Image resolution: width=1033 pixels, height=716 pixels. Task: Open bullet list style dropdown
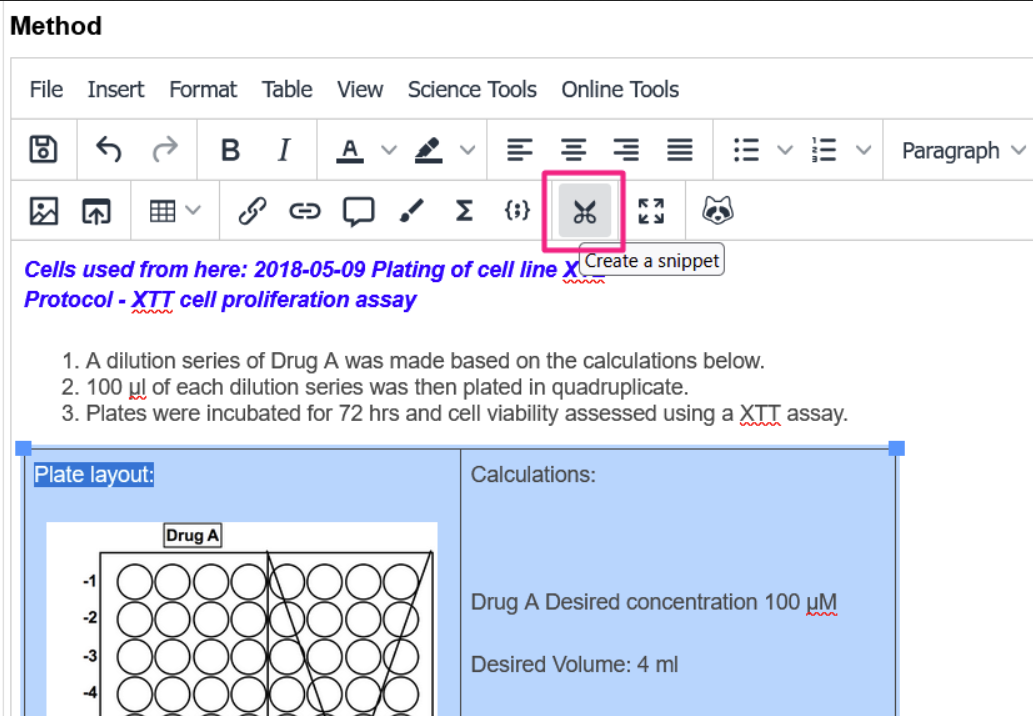pos(785,150)
